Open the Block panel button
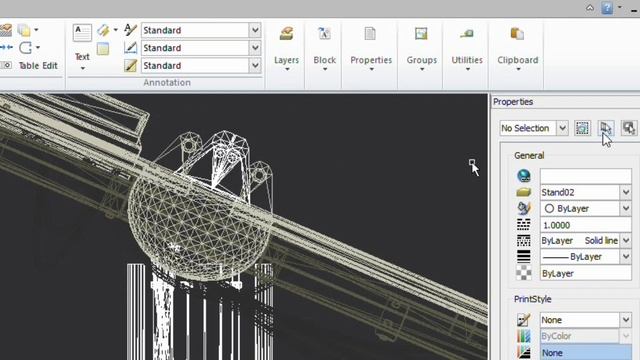Viewport: 640px width, 360px height. click(324, 49)
